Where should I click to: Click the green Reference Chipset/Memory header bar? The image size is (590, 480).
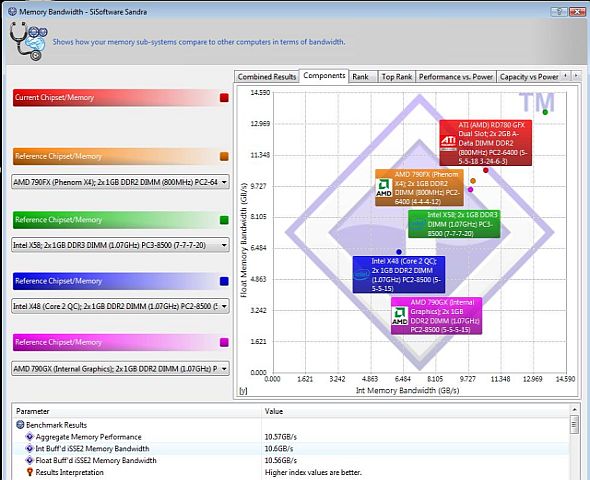[120, 220]
